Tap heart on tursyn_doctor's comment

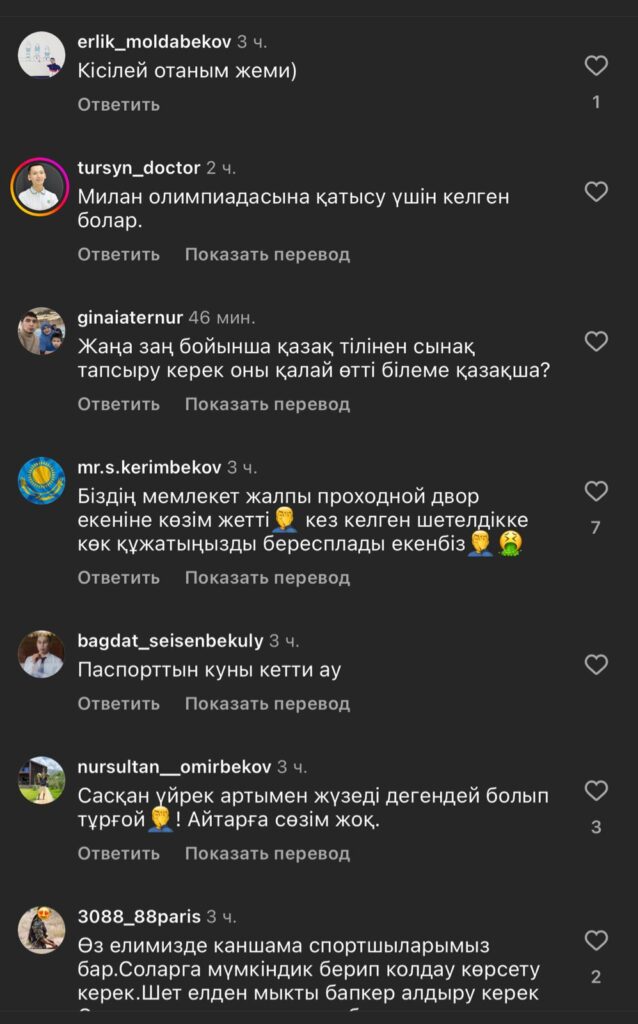tap(596, 191)
